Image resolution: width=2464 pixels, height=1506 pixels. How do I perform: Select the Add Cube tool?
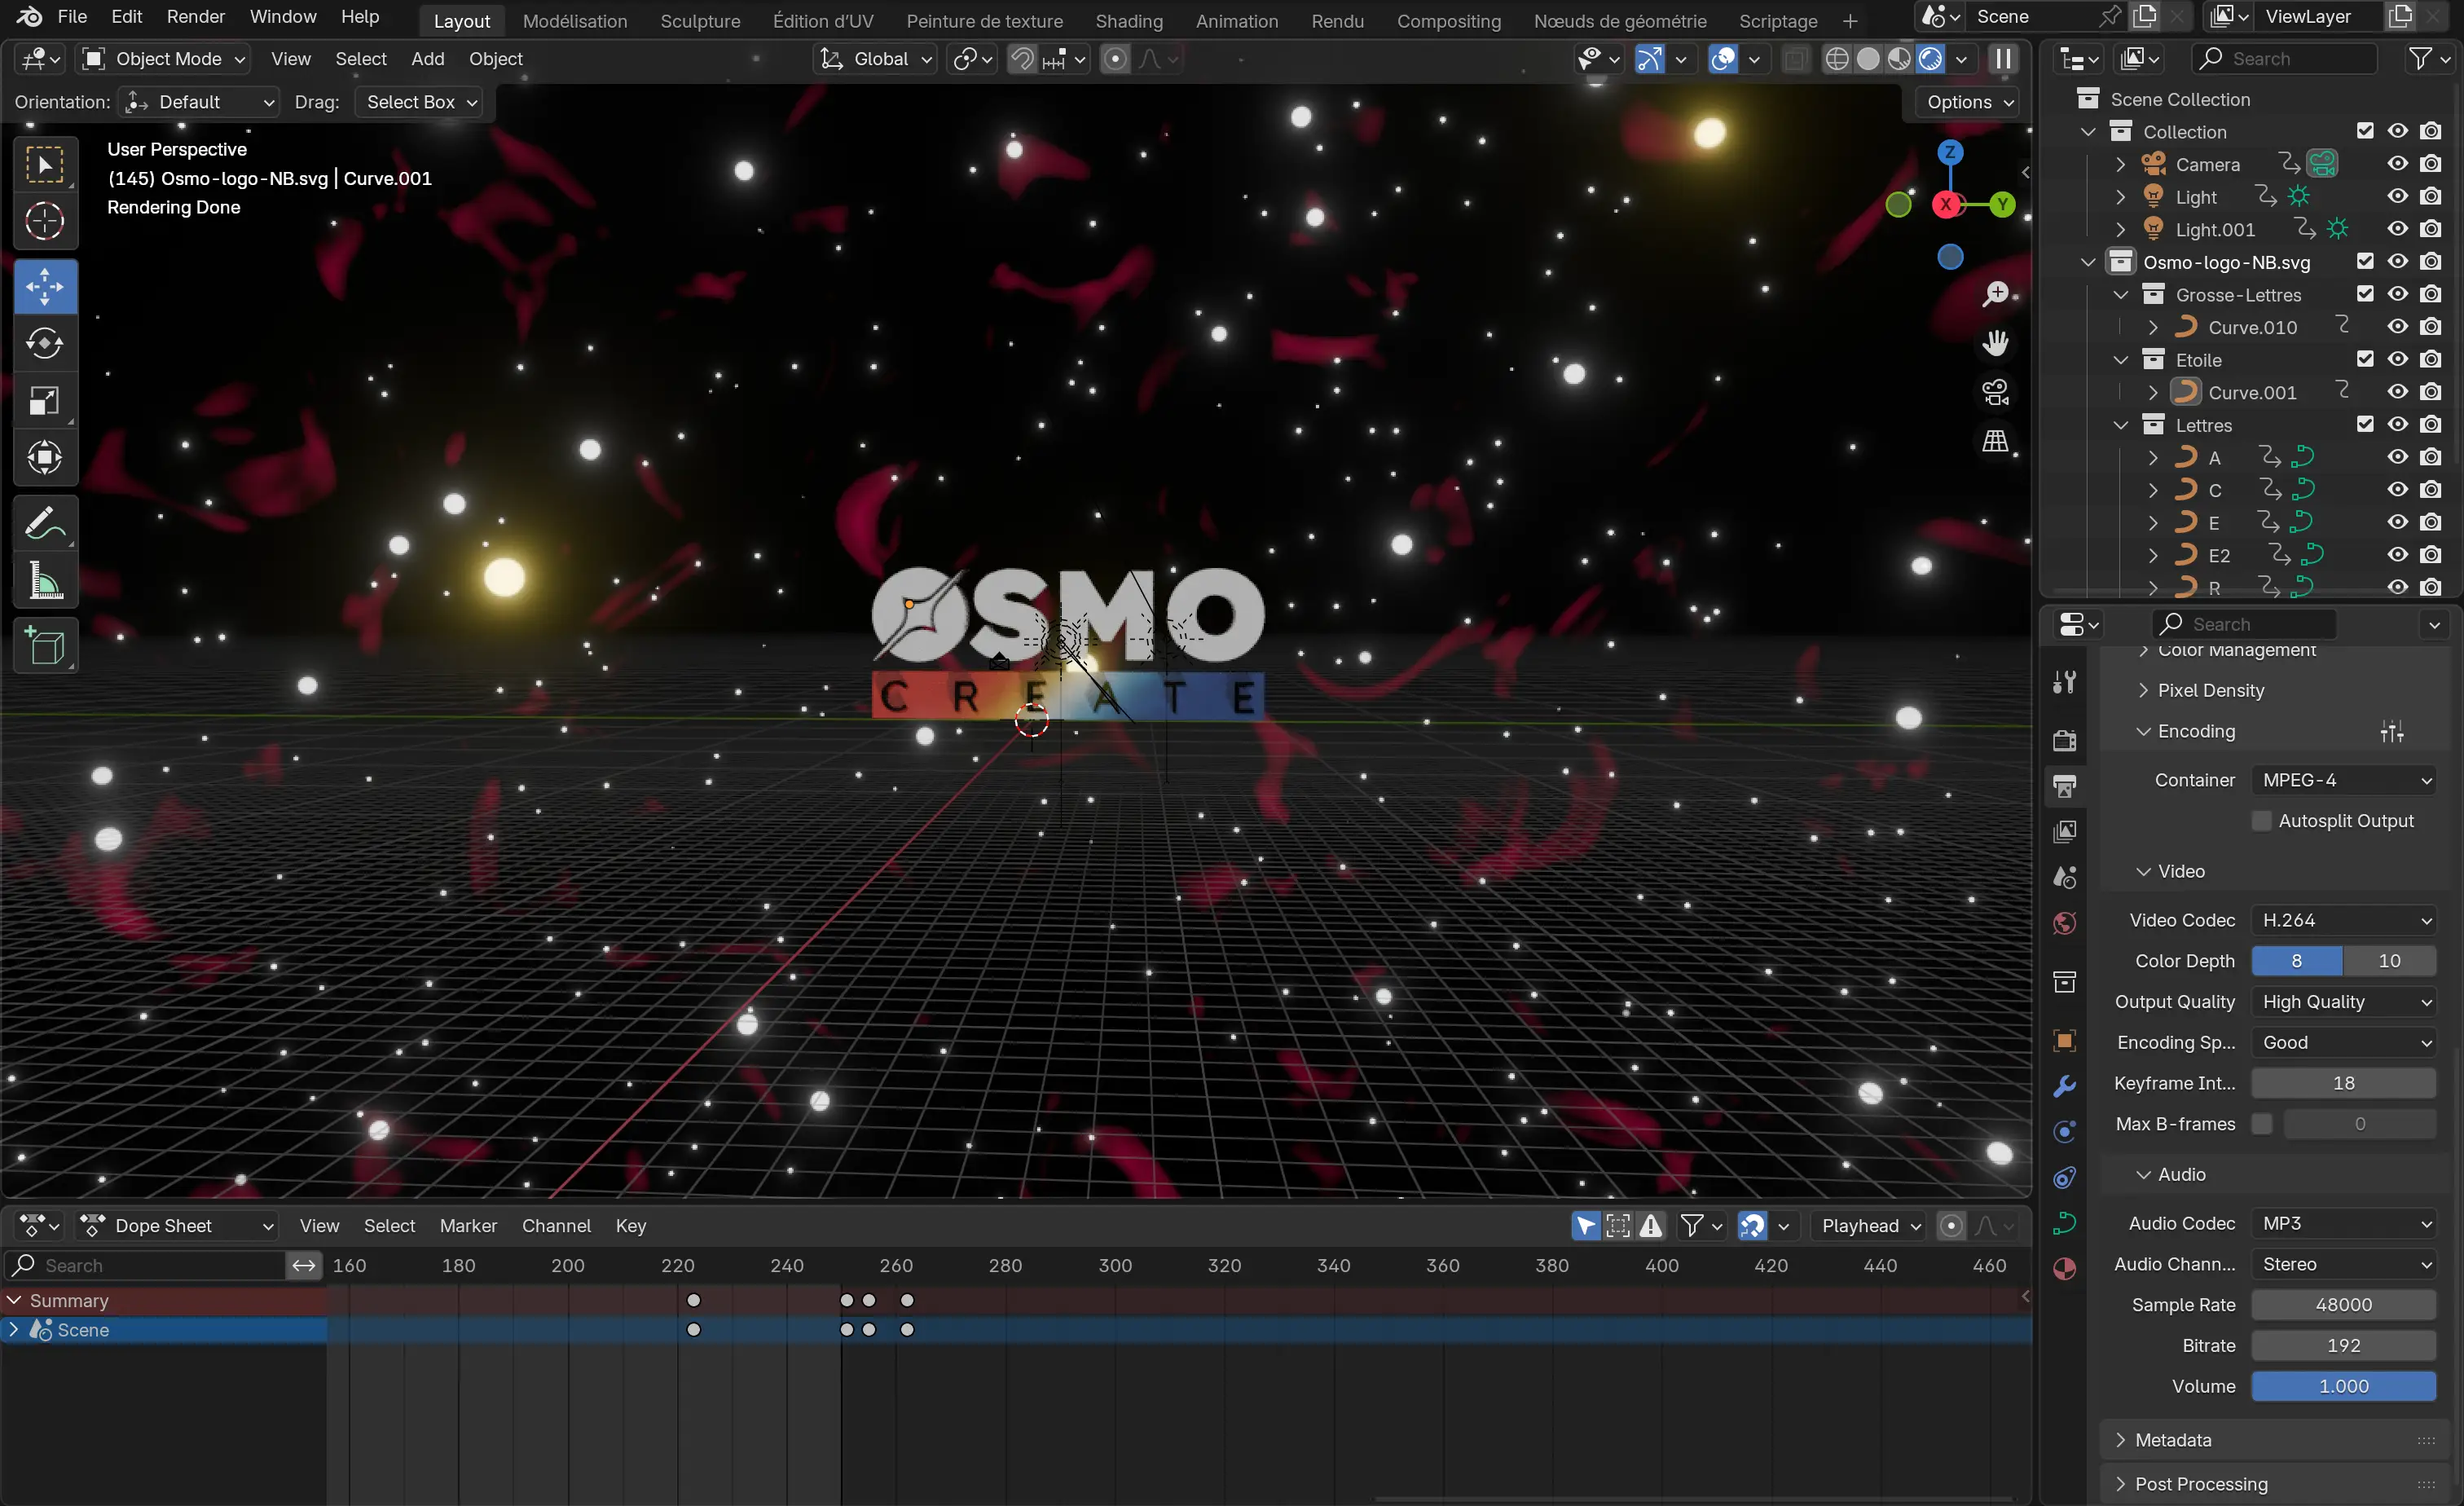tap(45, 646)
